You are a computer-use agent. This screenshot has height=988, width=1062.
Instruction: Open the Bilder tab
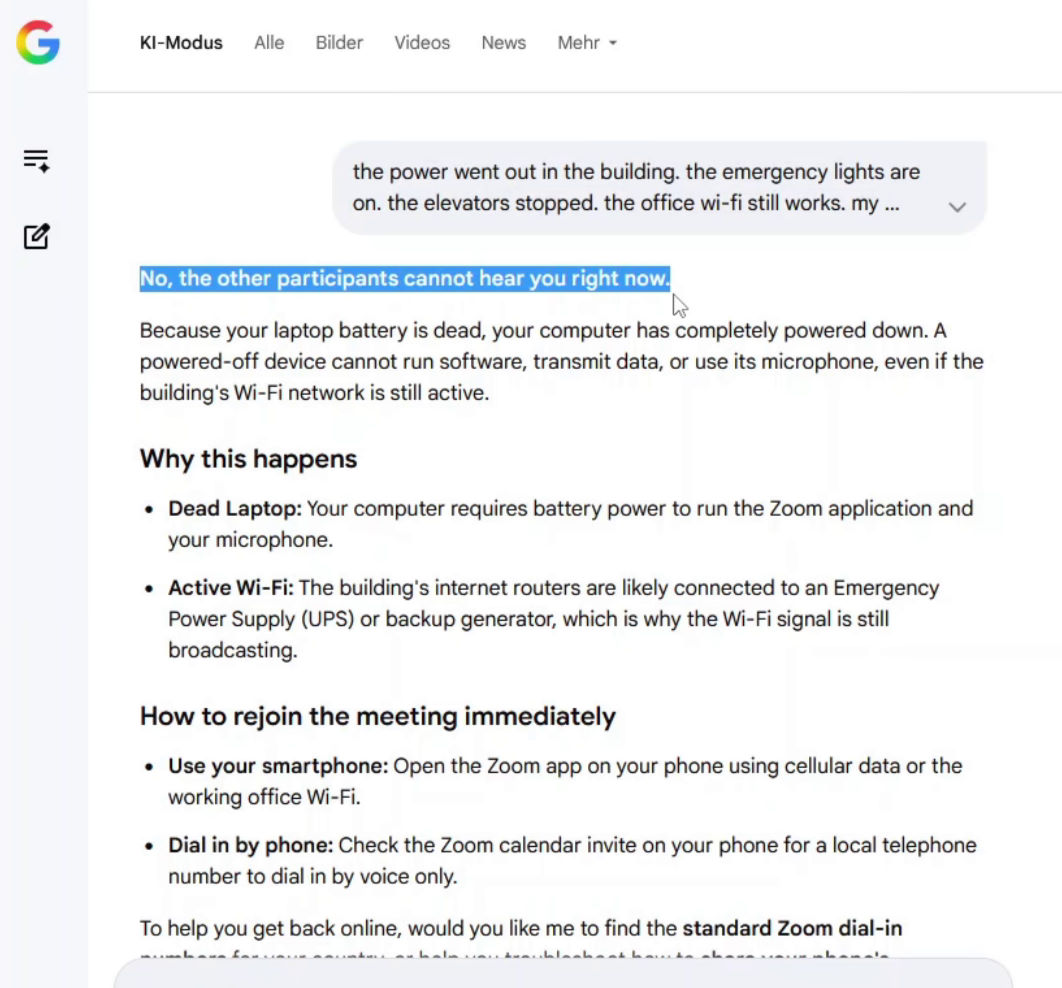click(x=339, y=43)
